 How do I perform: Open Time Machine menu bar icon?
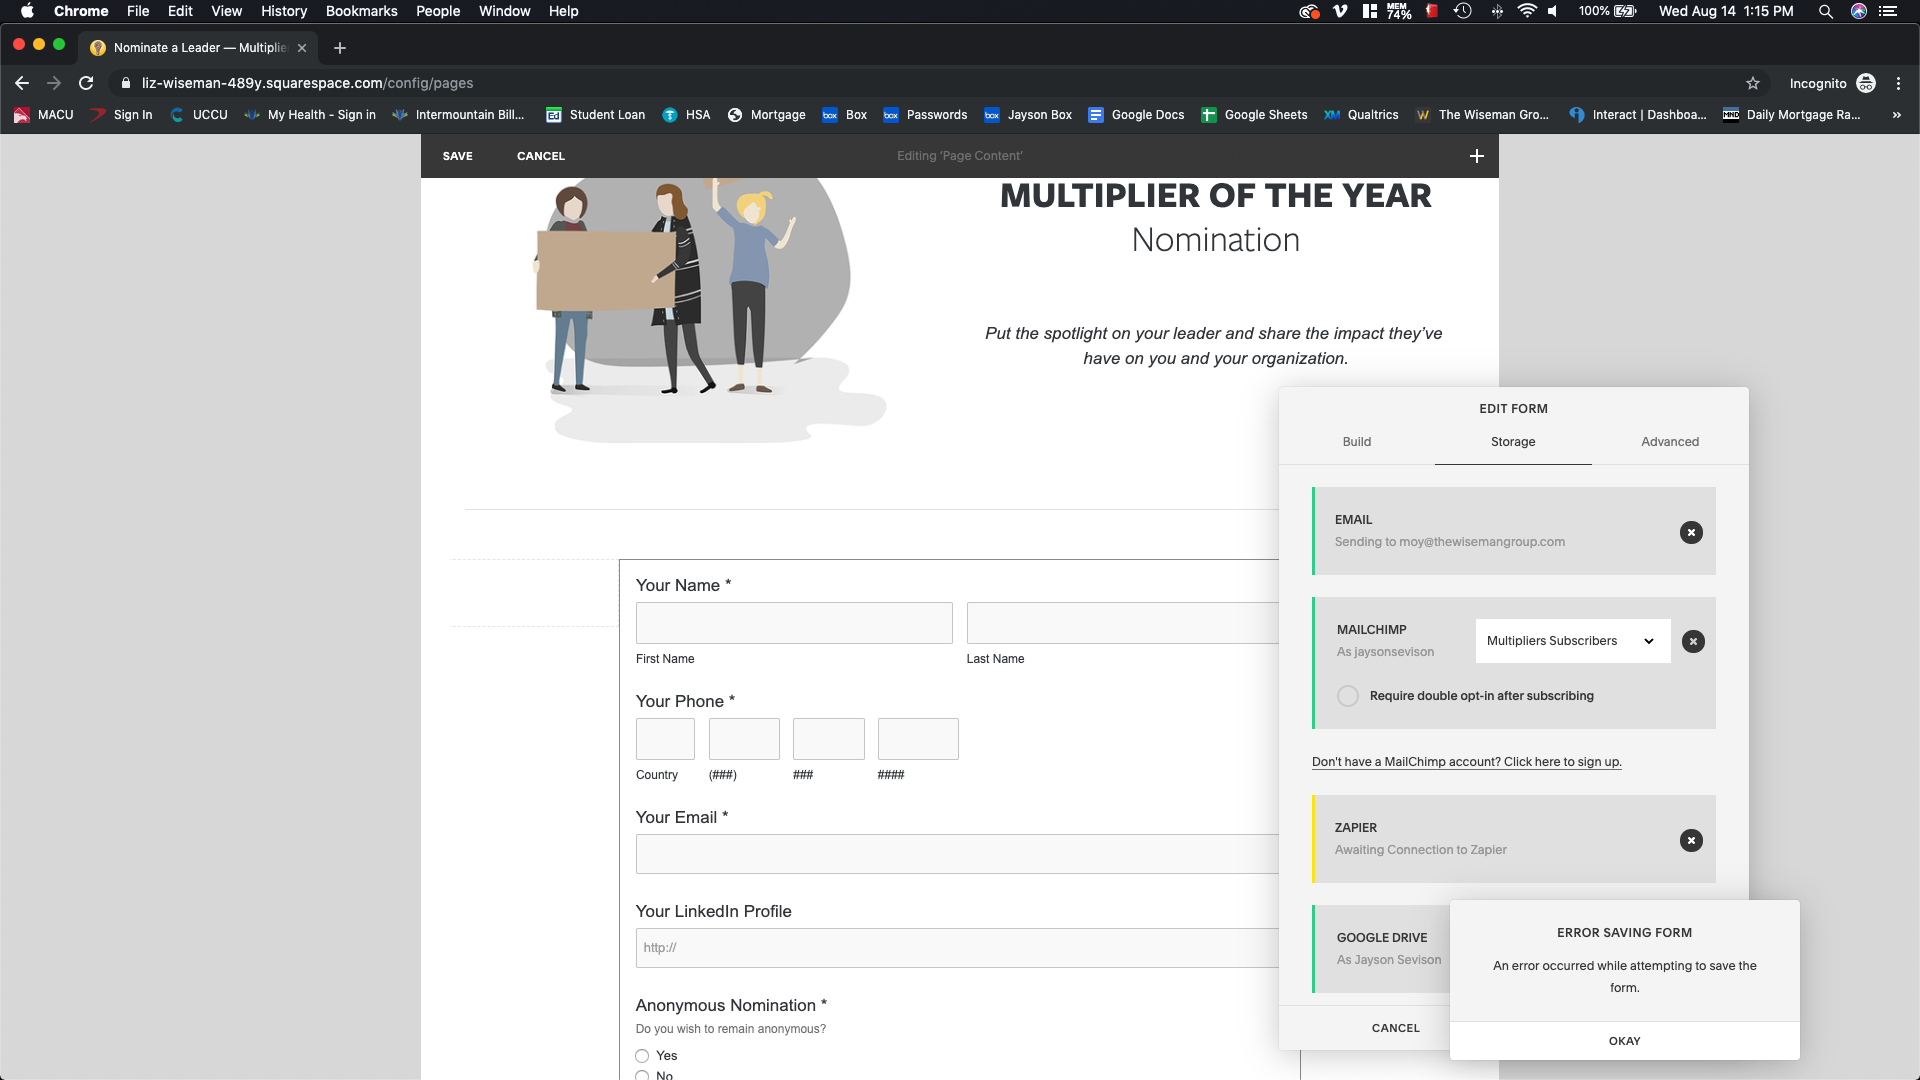(1462, 11)
